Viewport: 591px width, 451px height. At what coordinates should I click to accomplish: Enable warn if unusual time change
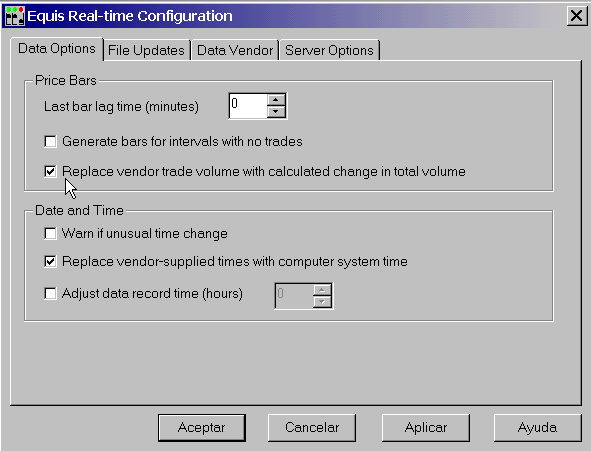[x=50, y=233]
